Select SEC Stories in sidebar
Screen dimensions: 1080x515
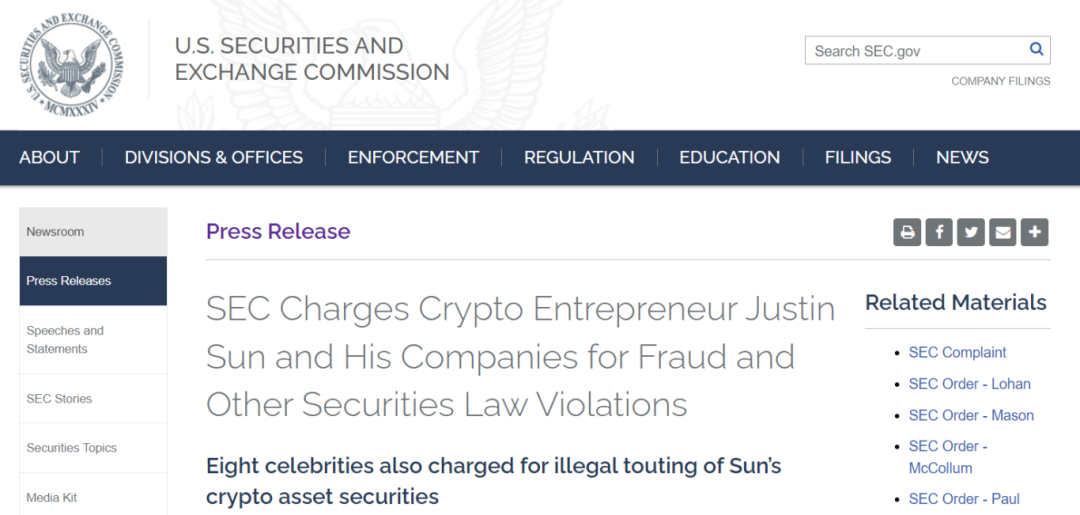(x=93, y=399)
